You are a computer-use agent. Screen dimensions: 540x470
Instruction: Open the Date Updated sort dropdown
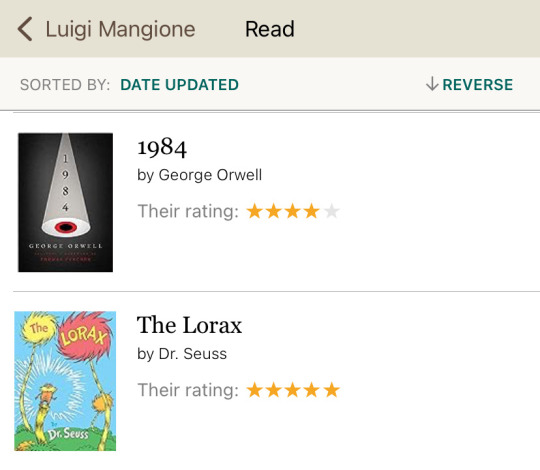179,85
